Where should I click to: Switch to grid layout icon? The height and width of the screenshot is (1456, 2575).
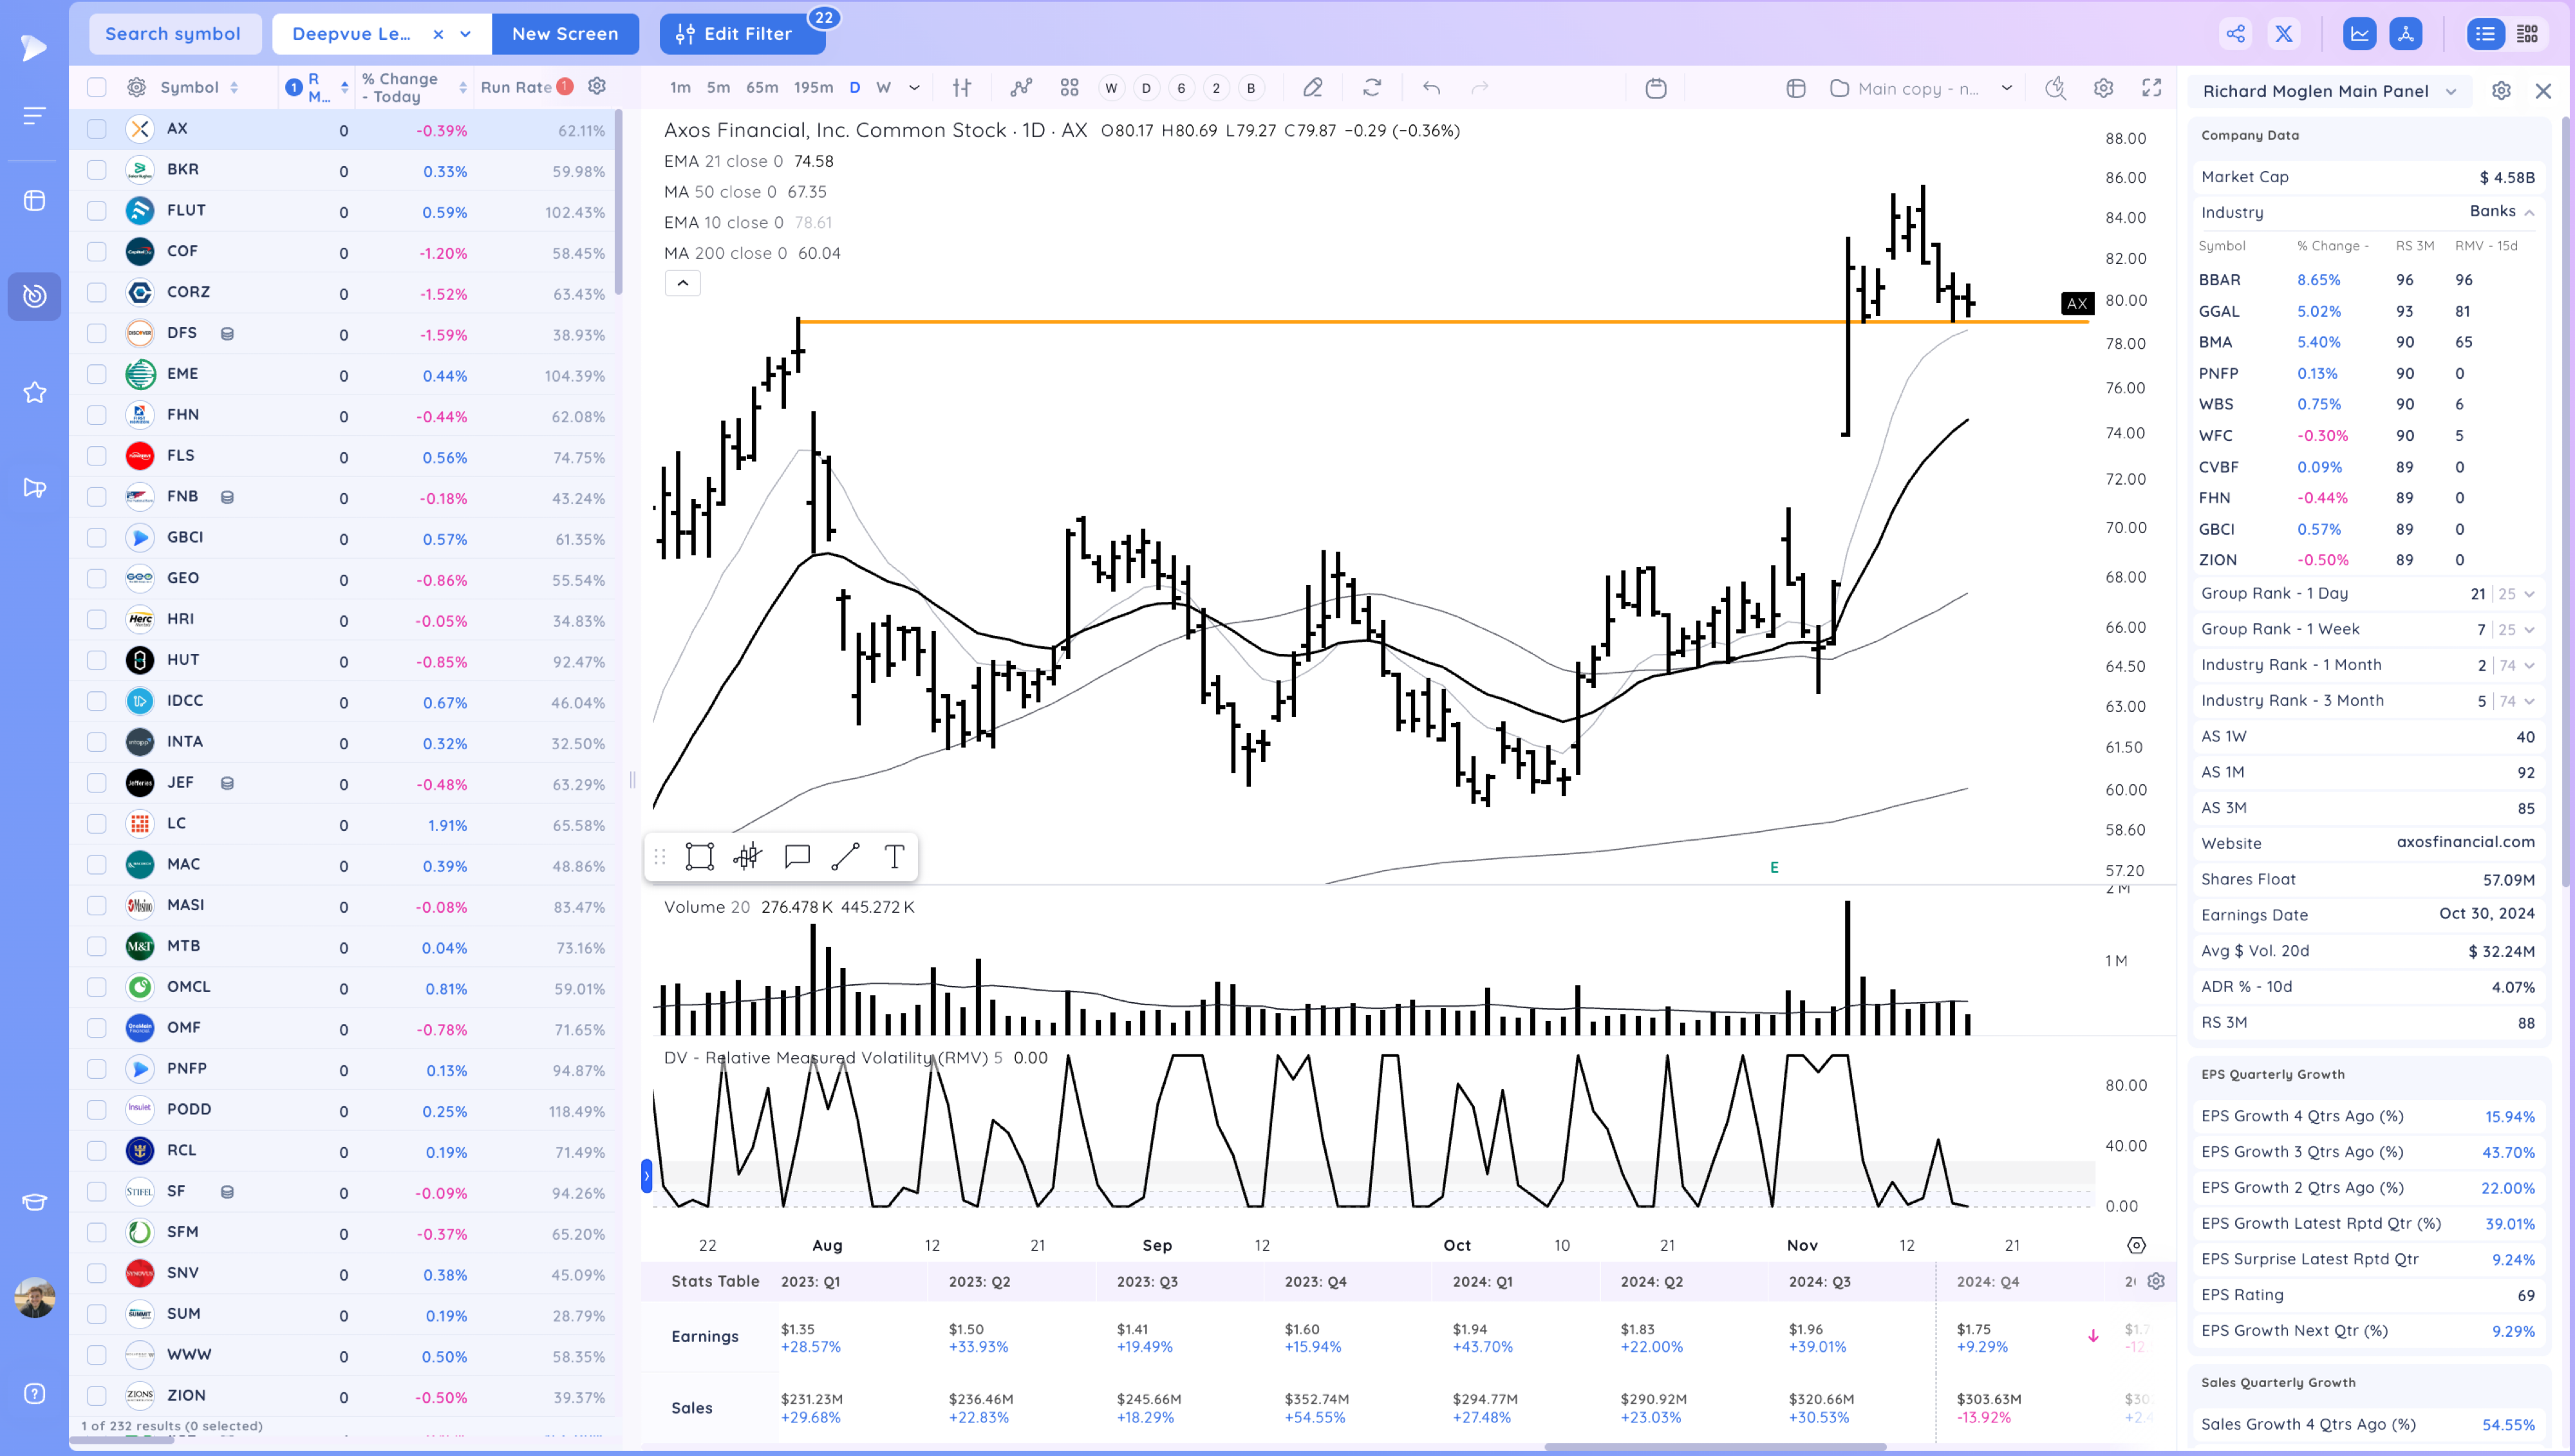point(2528,33)
